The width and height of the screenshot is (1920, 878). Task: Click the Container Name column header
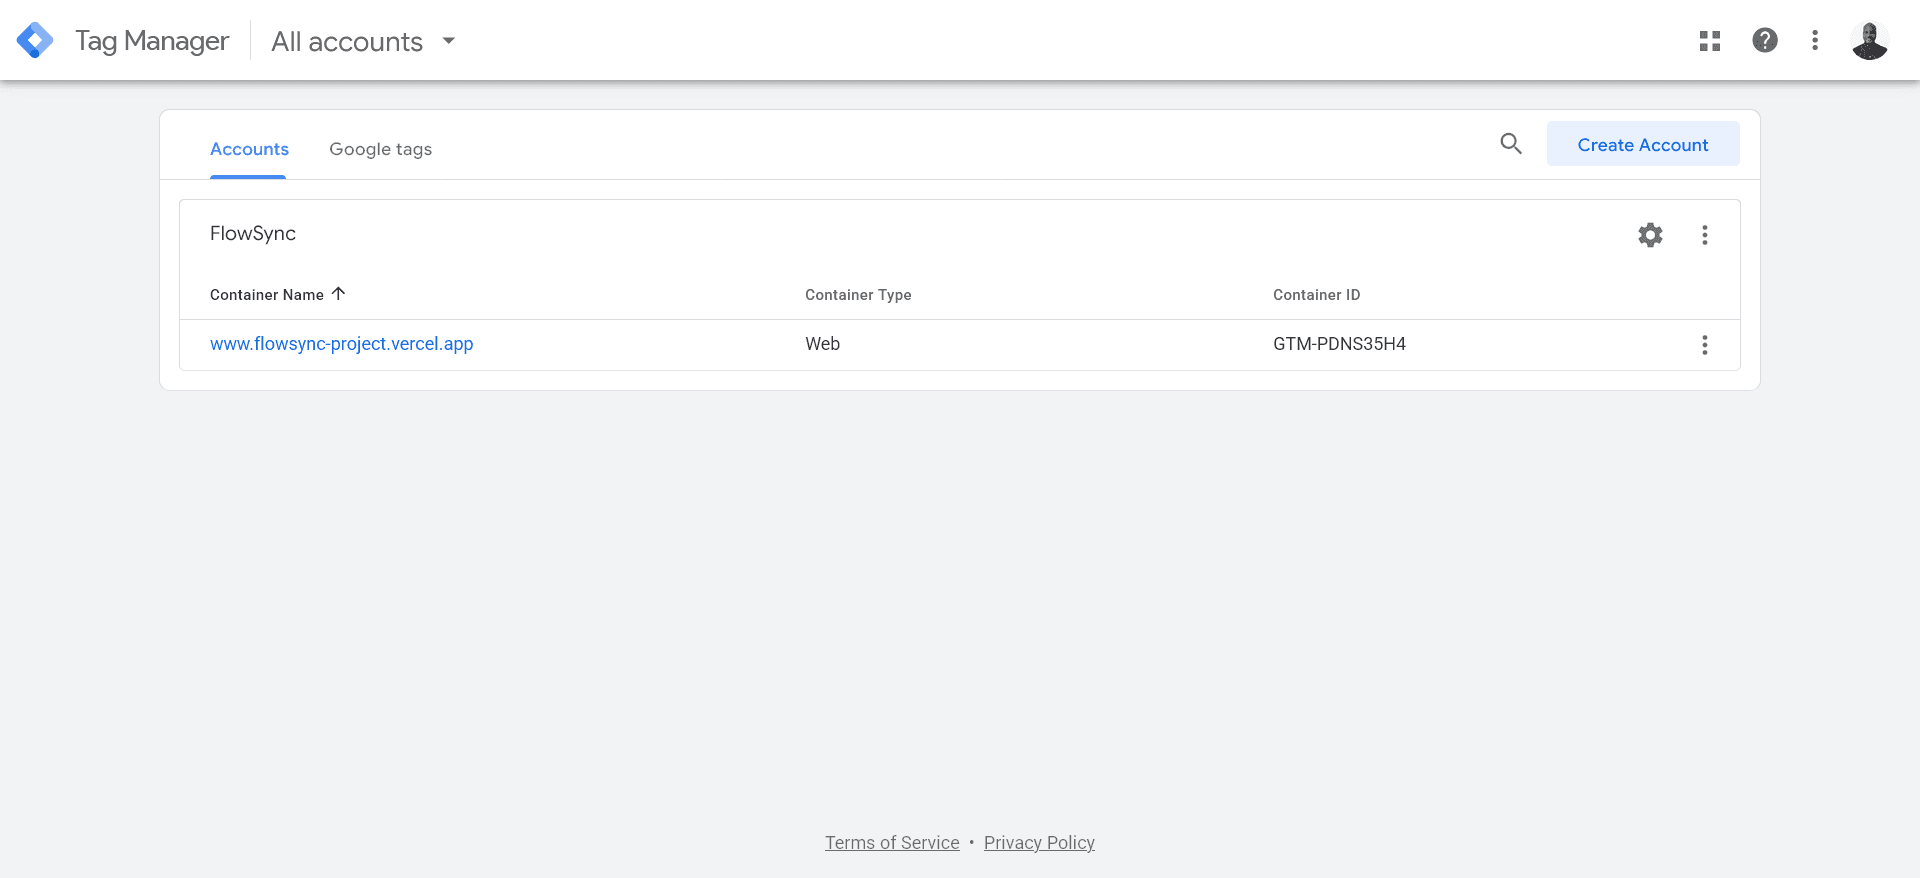[x=267, y=295]
